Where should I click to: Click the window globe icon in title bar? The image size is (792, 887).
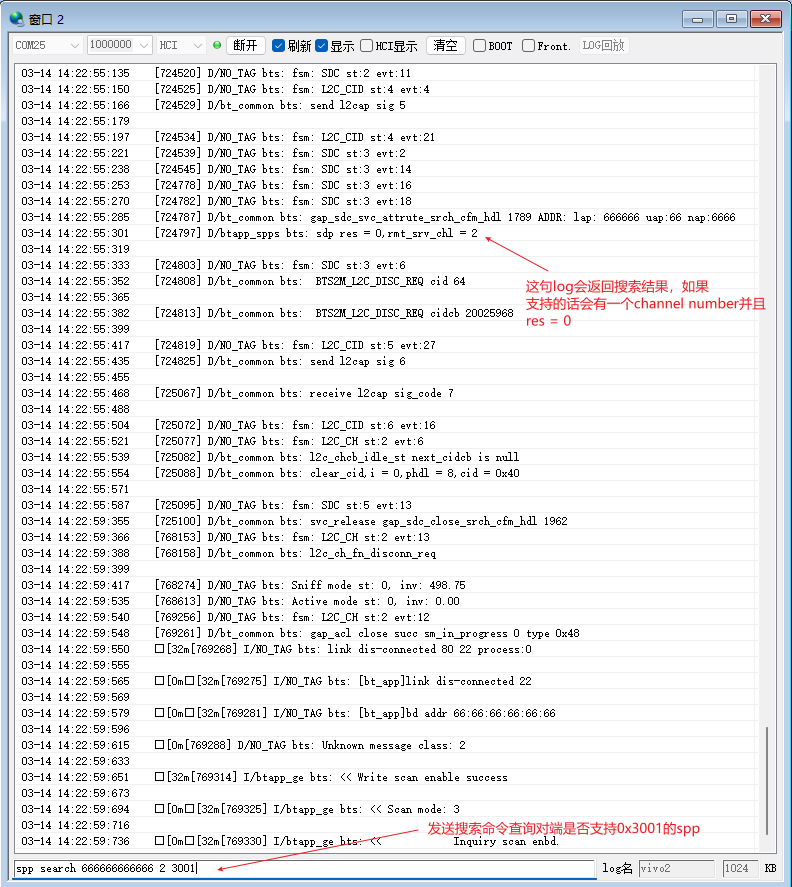pos(16,18)
